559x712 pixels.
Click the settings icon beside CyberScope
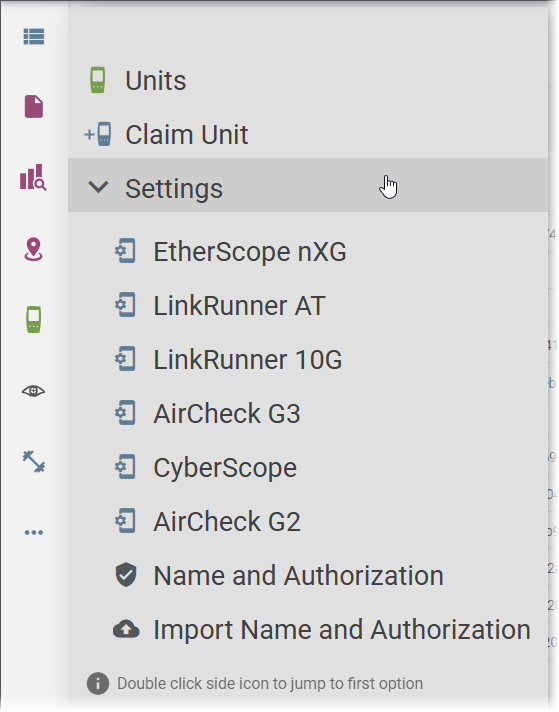[125, 467]
